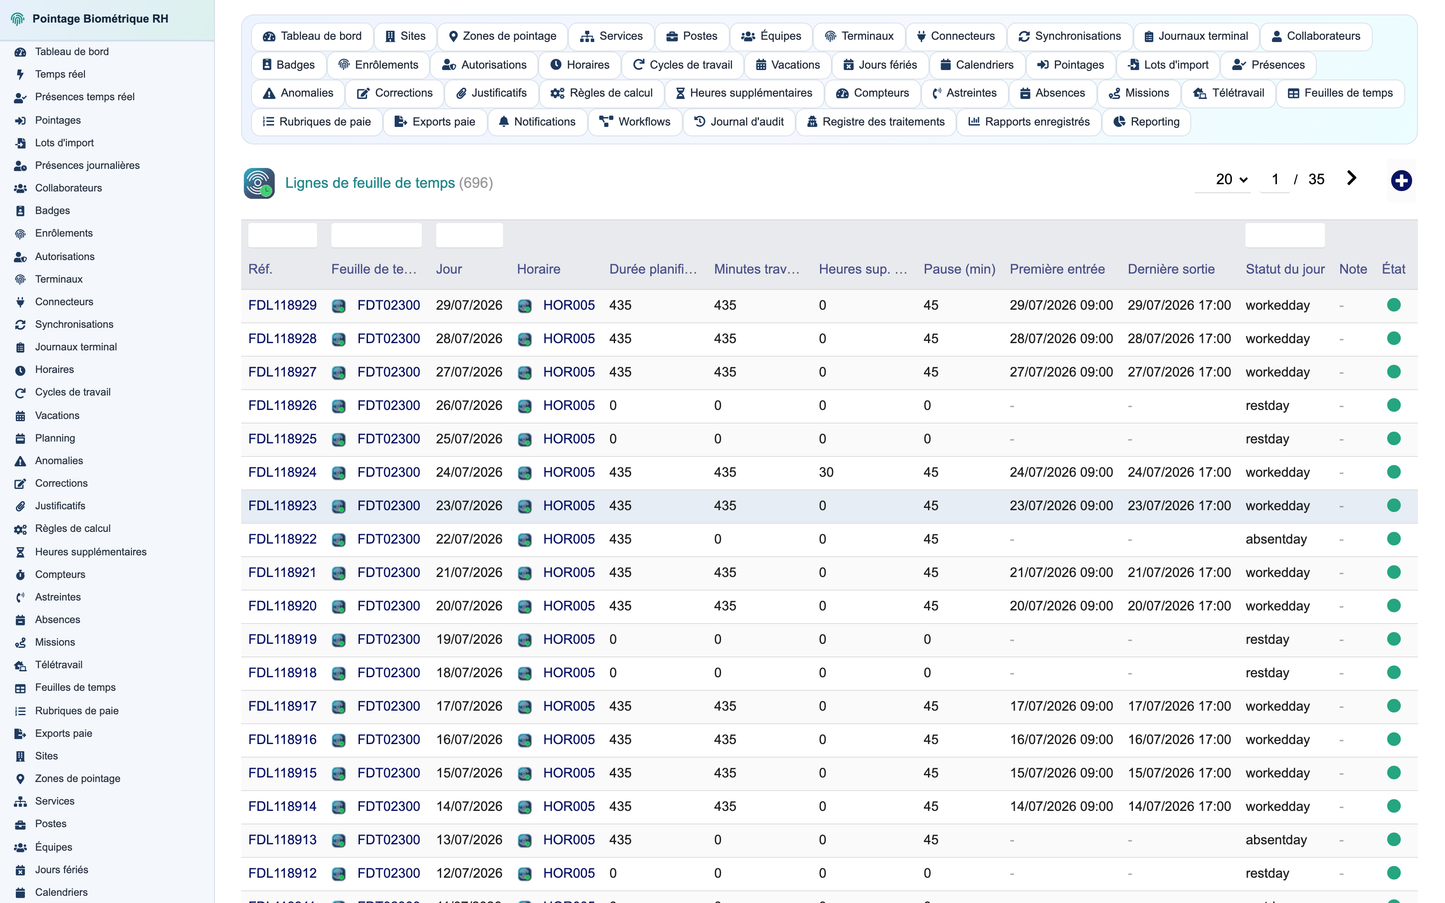
Task: Open line reference FDL118923
Action: point(282,506)
